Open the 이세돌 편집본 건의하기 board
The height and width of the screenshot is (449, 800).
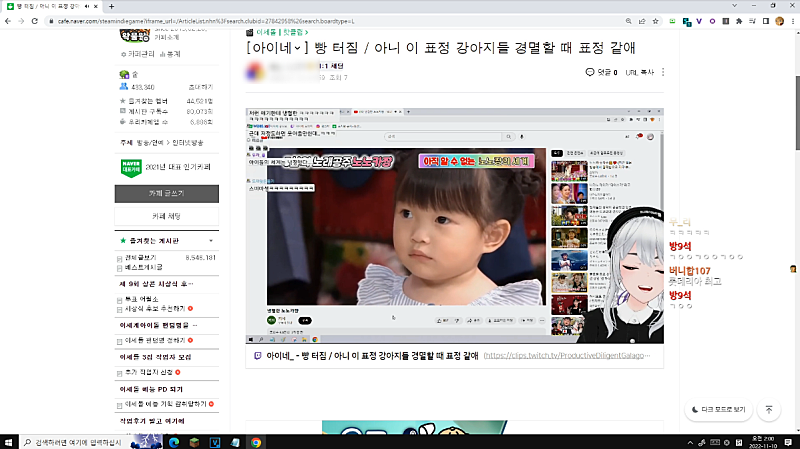click(155, 340)
